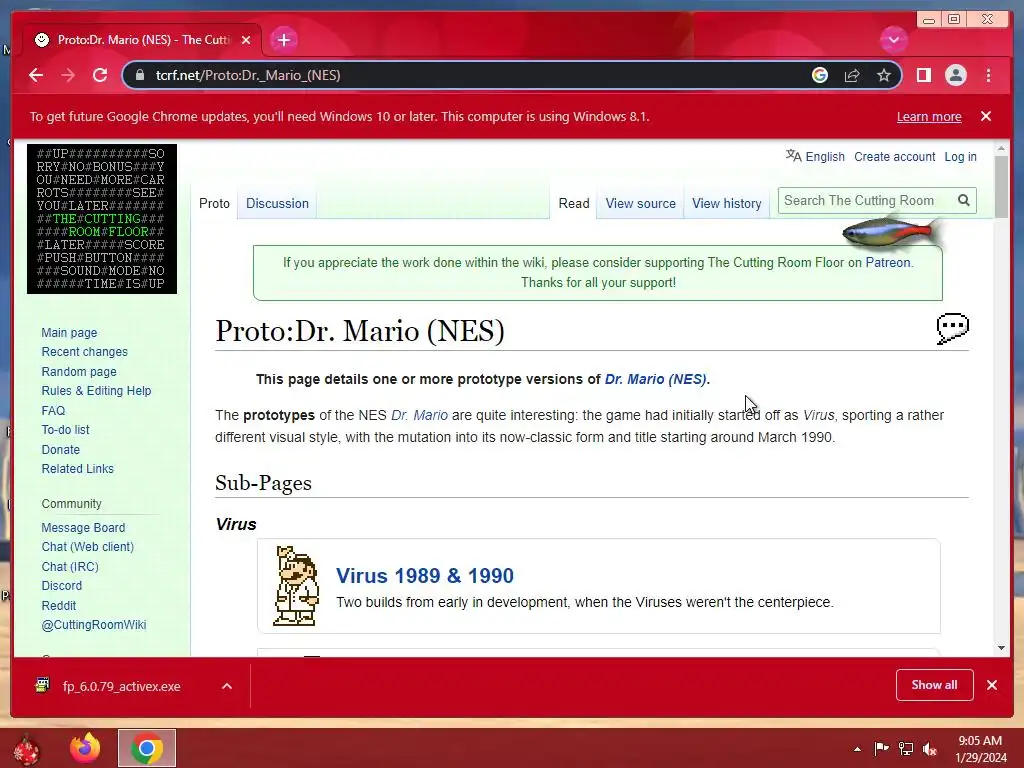The width and height of the screenshot is (1024, 768).
Task: Click The Cutting Room Floor logo
Action: [x=102, y=219]
